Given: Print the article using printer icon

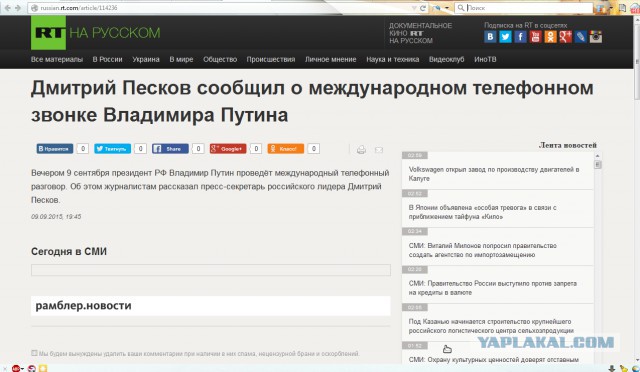Looking at the screenshot, I should tap(361, 150).
